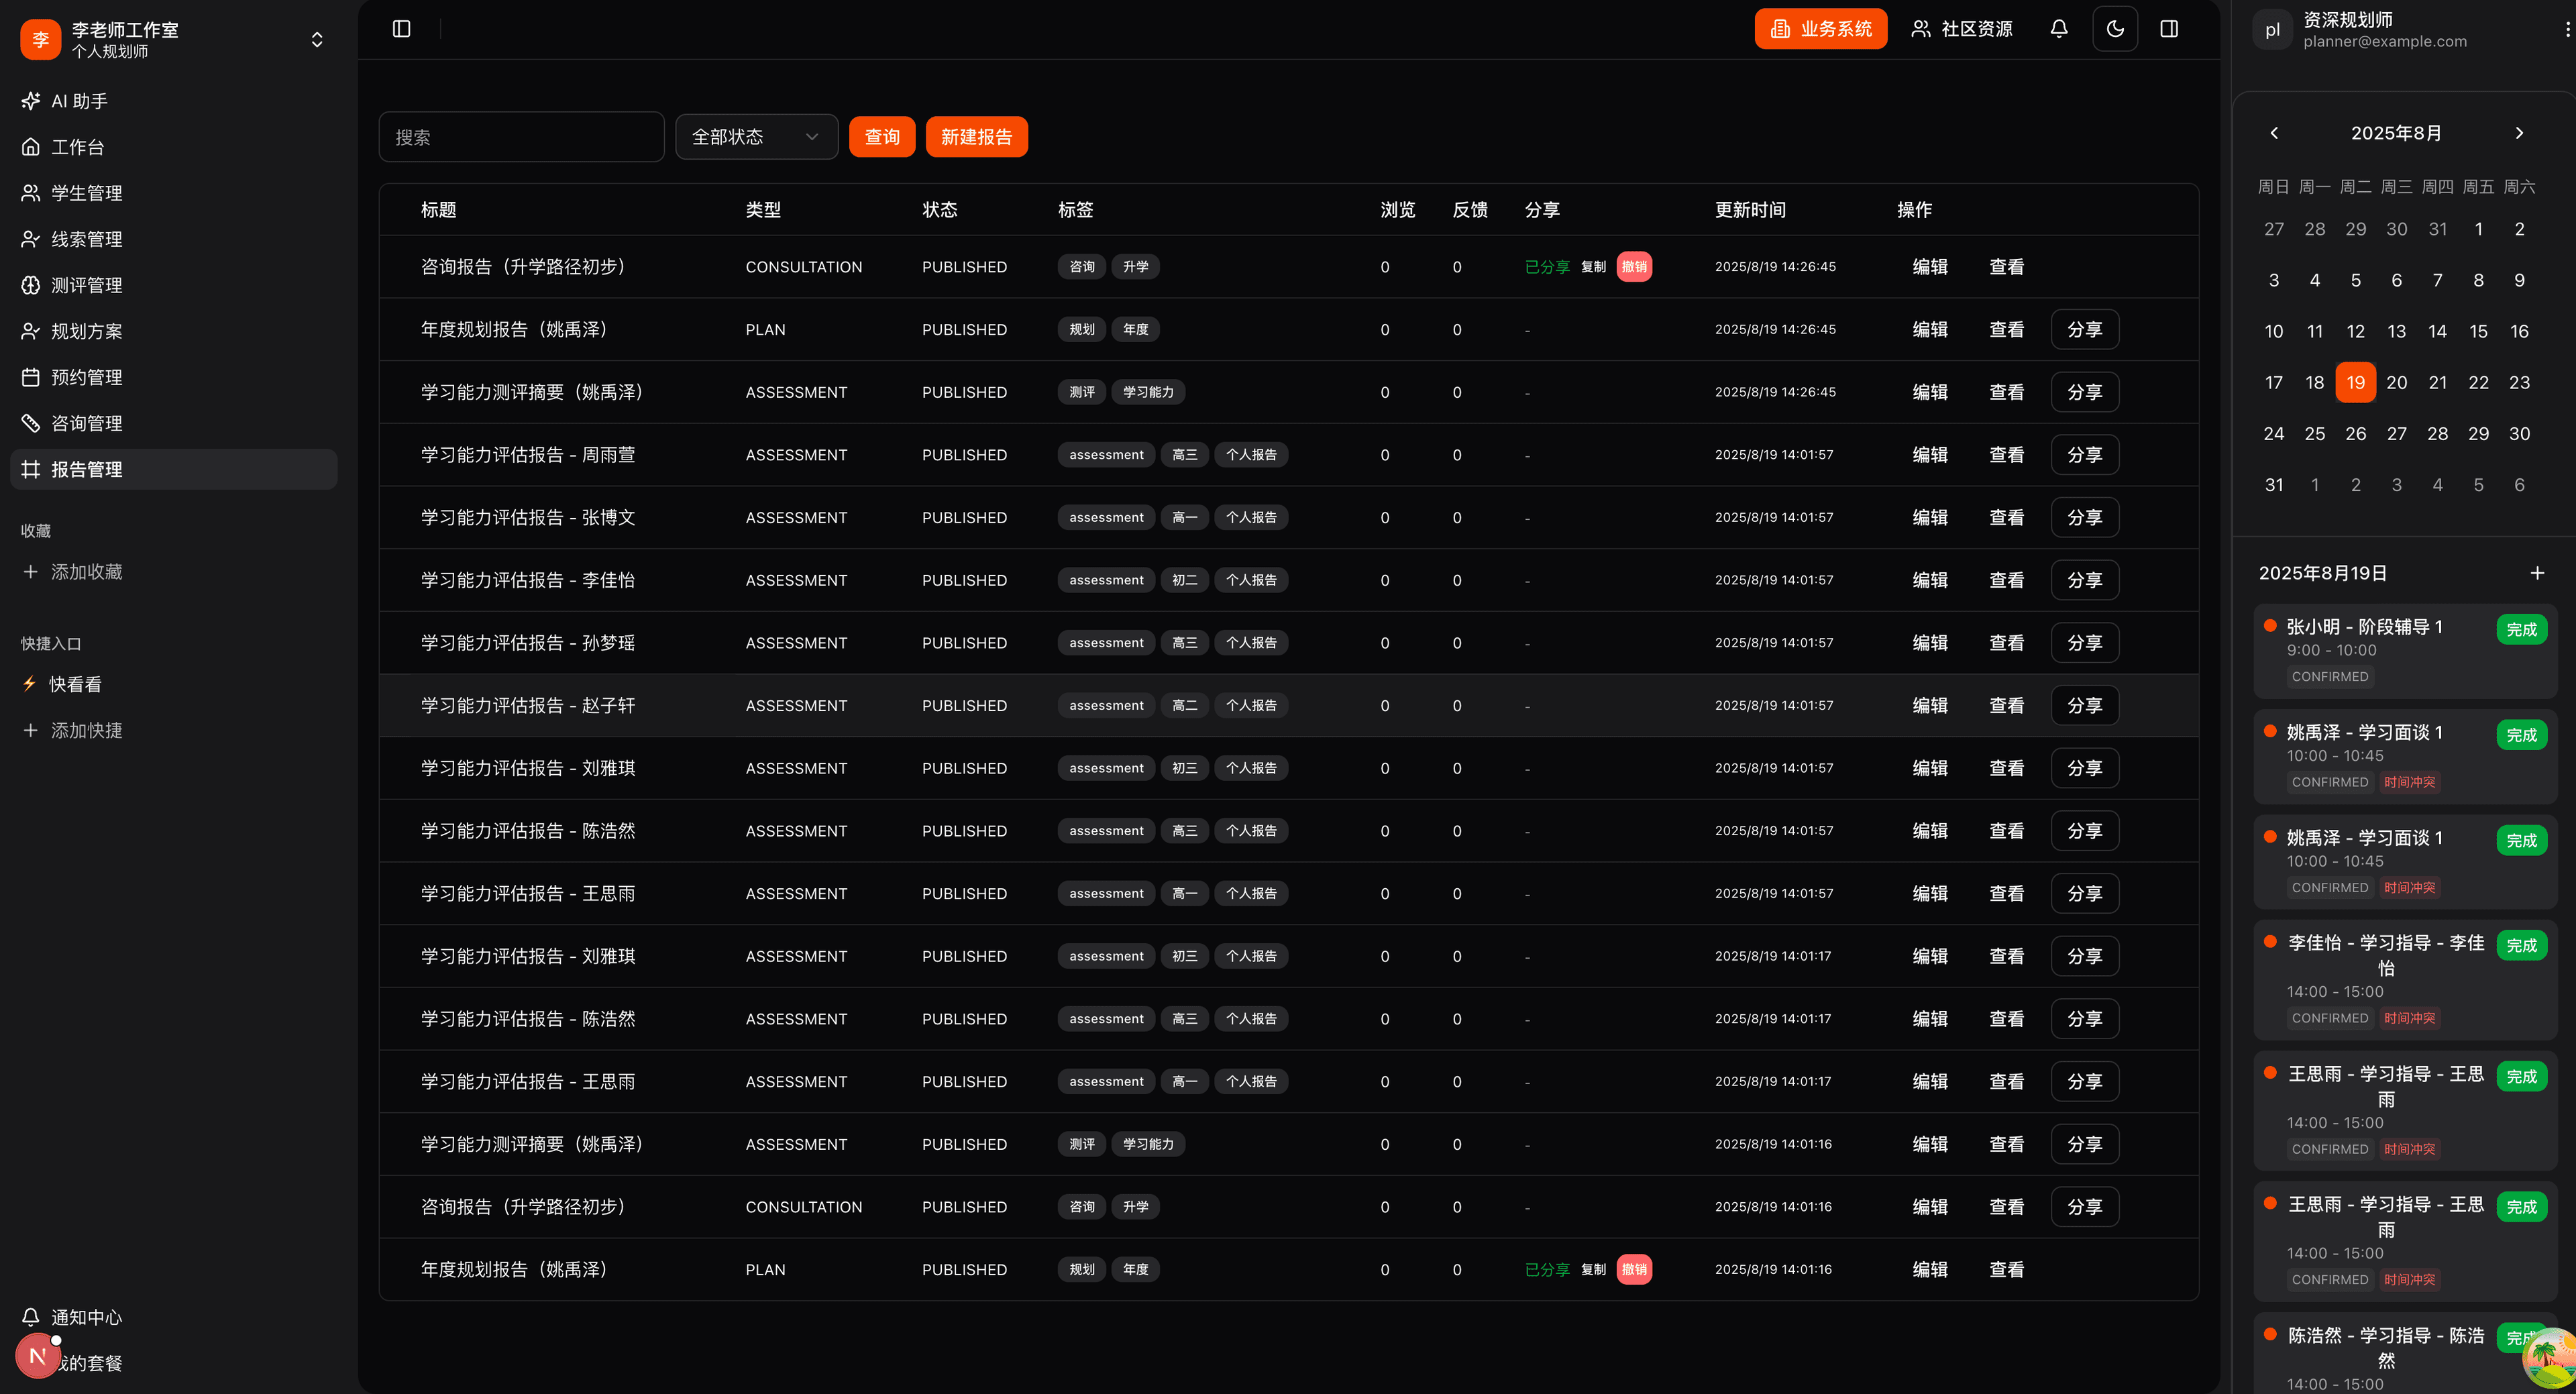Viewport: 2576px width, 1394px height.
Task: Click 撤销 on first shared report row
Action: [1633, 267]
